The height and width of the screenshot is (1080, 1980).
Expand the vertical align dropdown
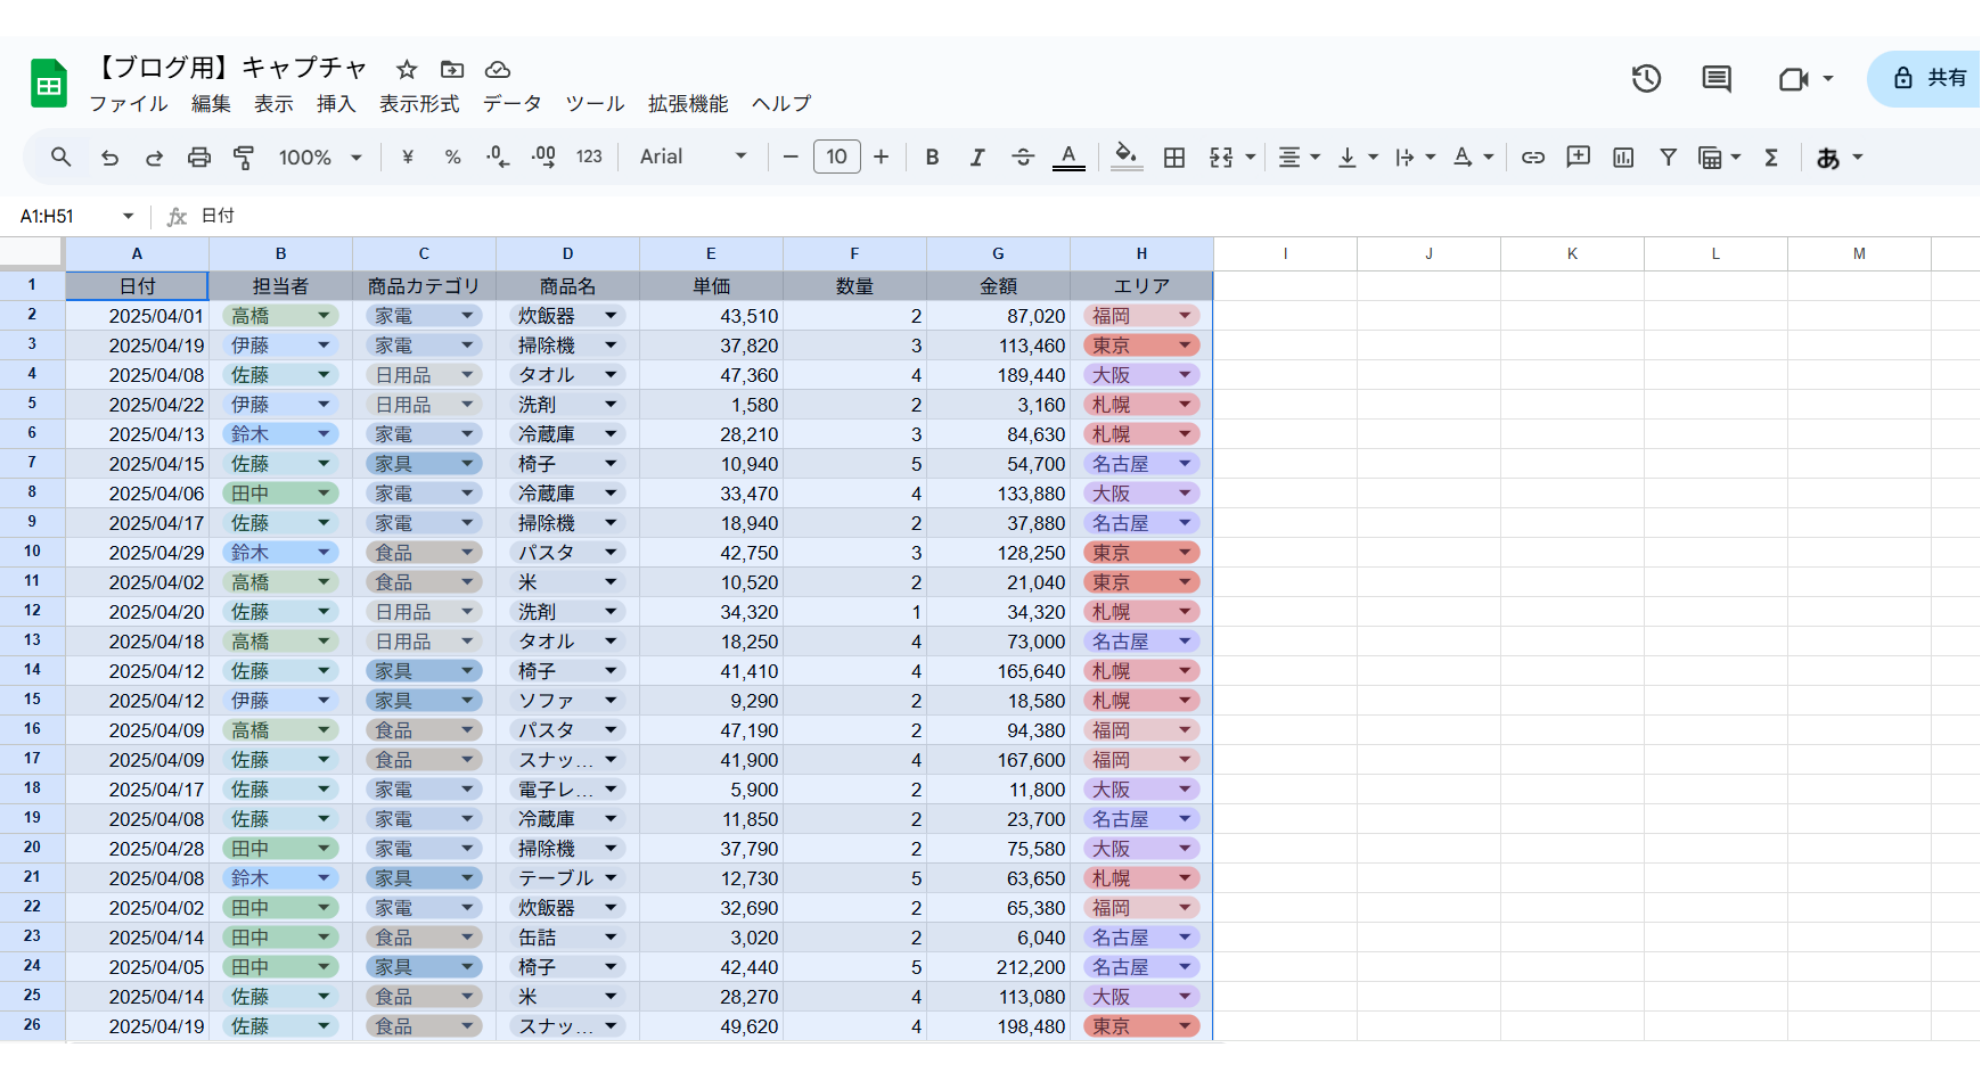tap(1373, 157)
